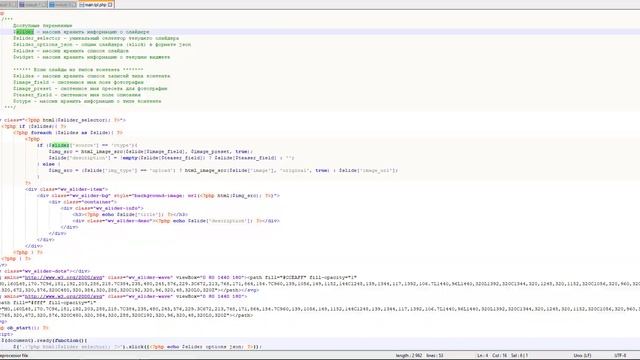Screen dimensions: 640x360
Task: Click the ob_start() PHP line
Action: pyautogui.click(x=24, y=328)
